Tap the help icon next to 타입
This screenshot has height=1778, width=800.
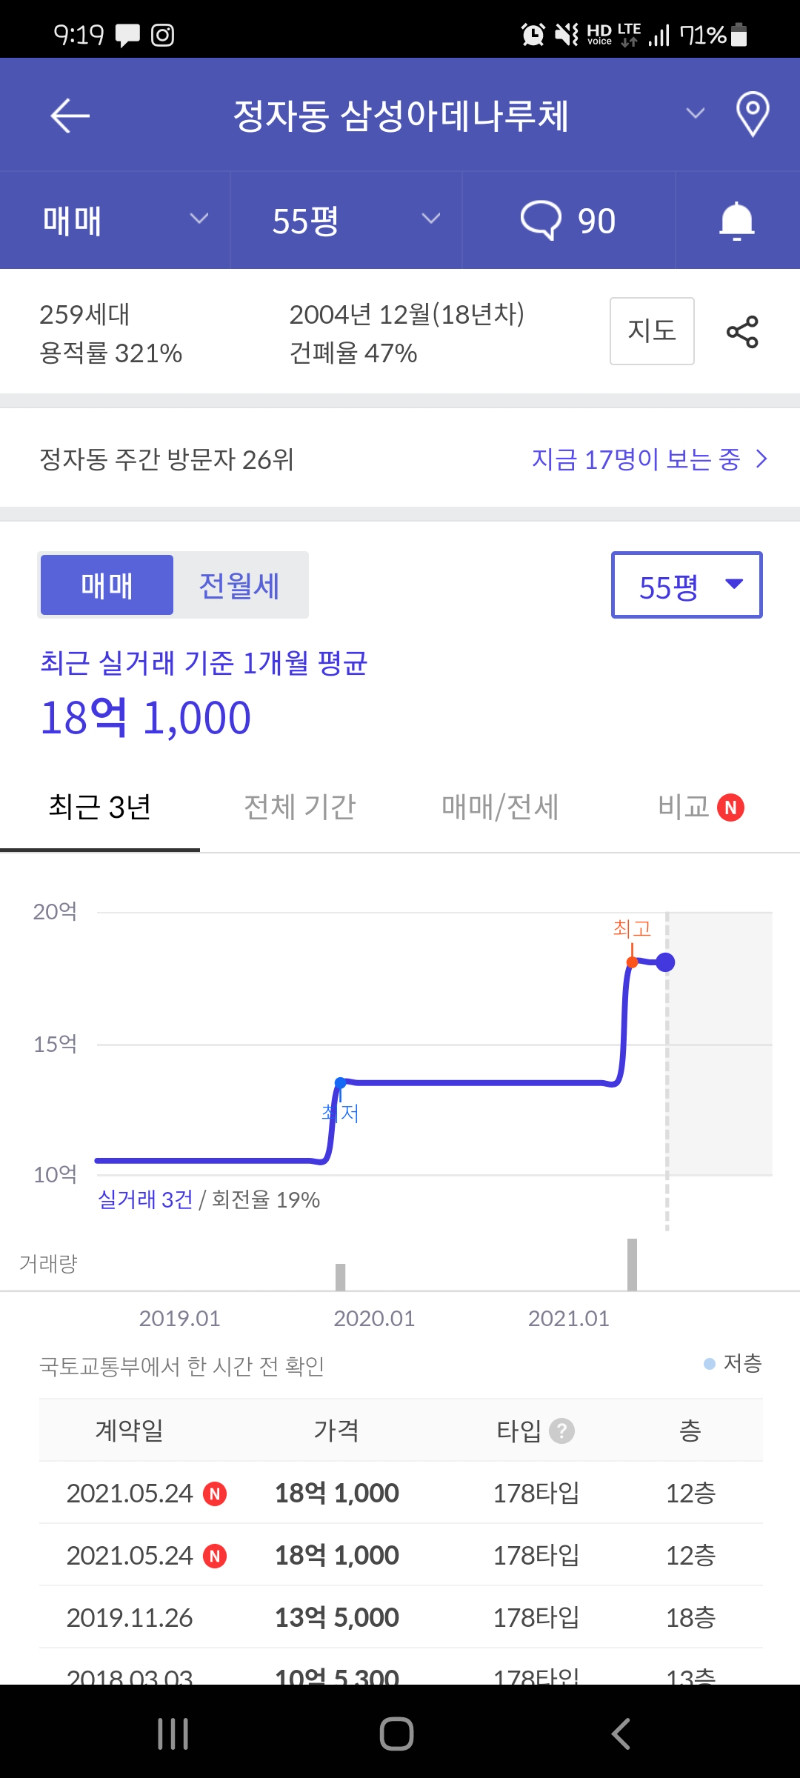click(562, 1431)
